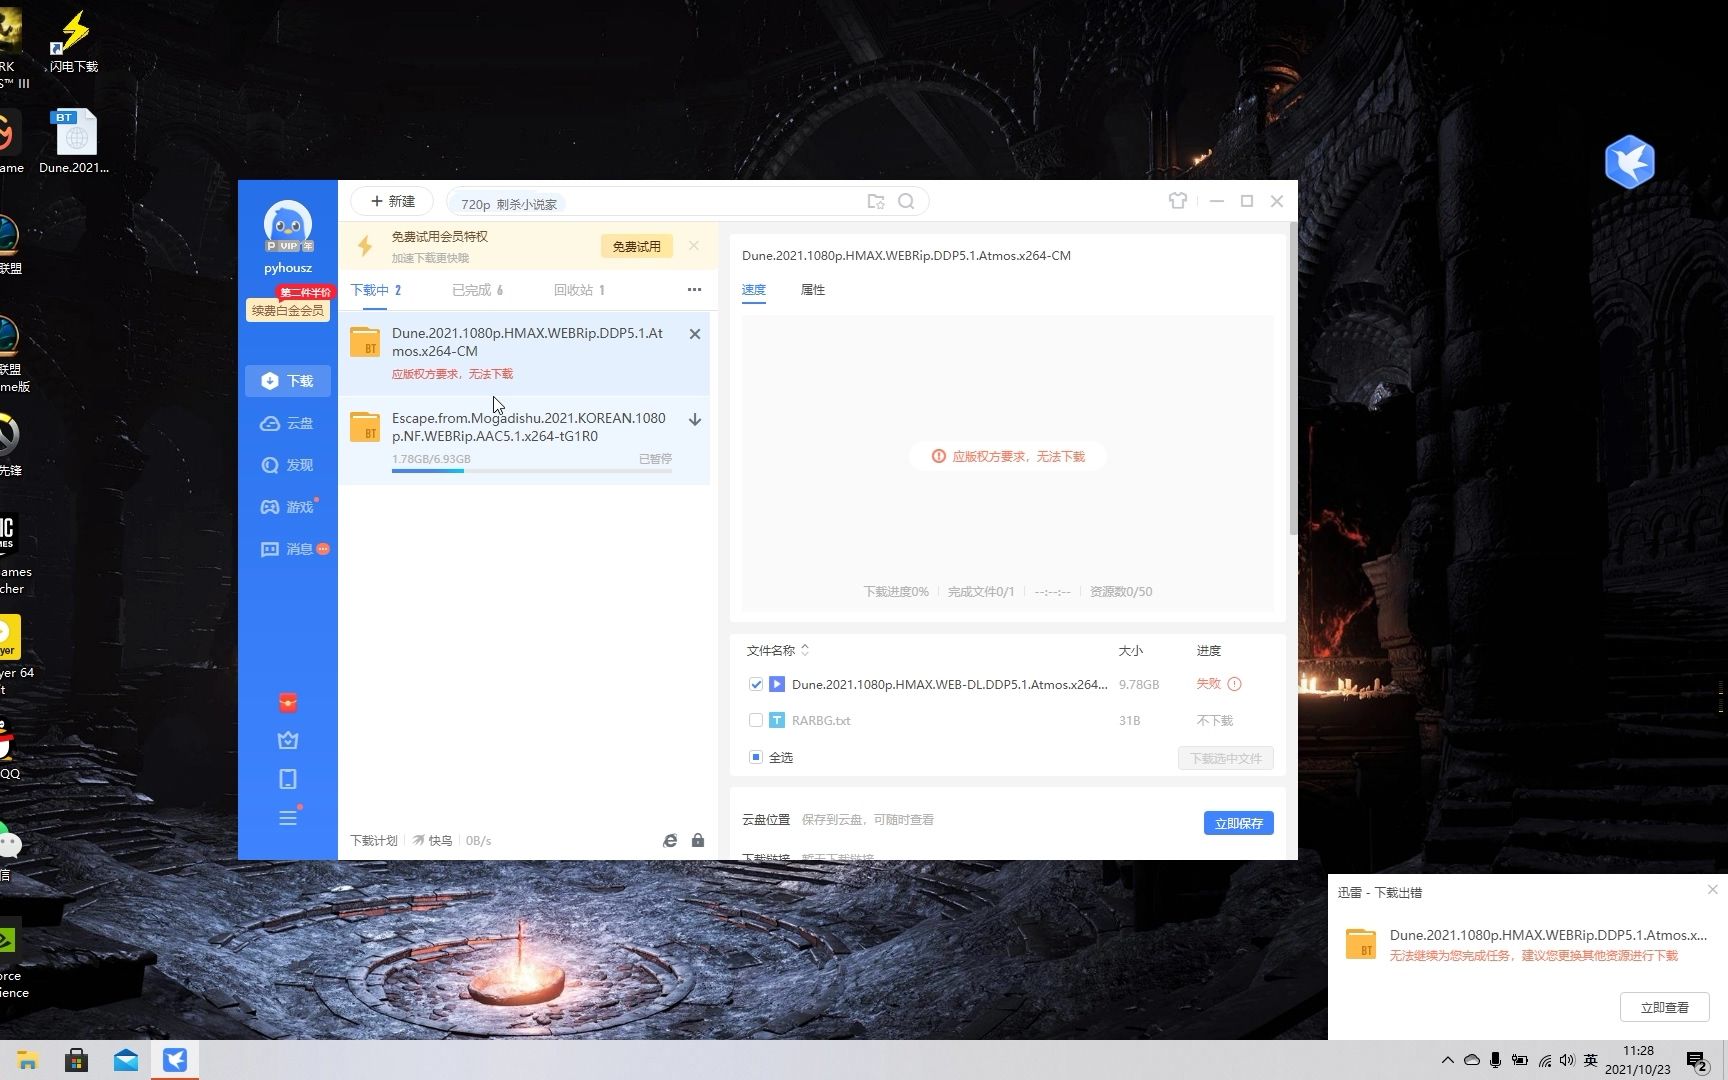Open the skin (shirt) icon
The height and width of the screenshot is (1080, 1728).
pos(1178,201)
